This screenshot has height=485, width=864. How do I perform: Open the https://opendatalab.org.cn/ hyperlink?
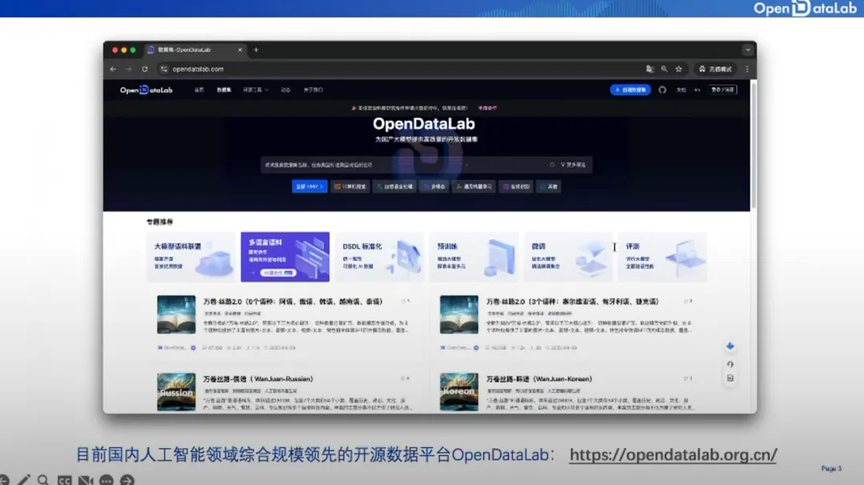coord(673,455)
